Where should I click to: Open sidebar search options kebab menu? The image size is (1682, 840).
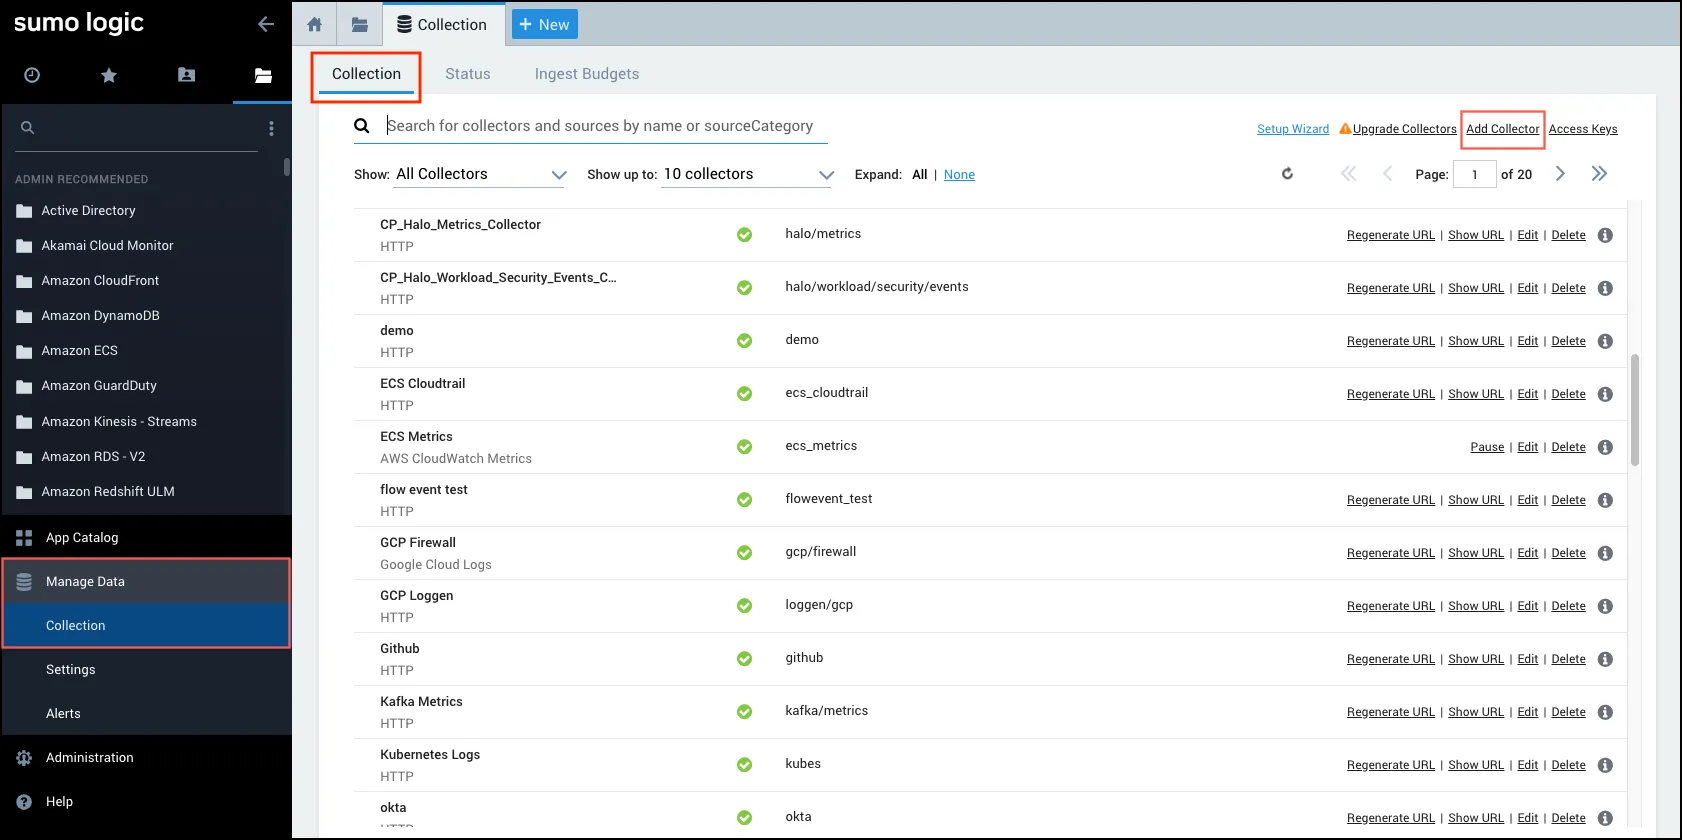(271, 128)
